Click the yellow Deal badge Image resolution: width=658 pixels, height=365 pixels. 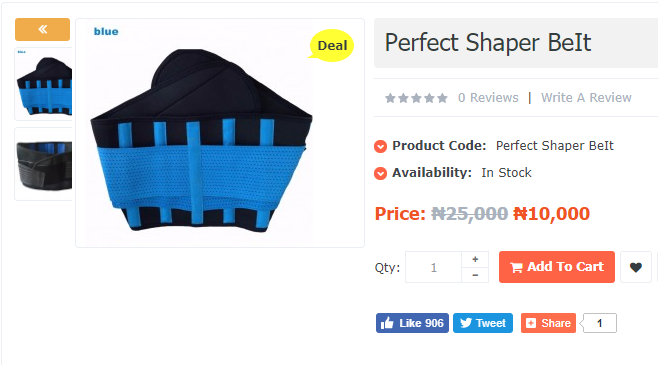pyautogui.click(x=332, y=45)
